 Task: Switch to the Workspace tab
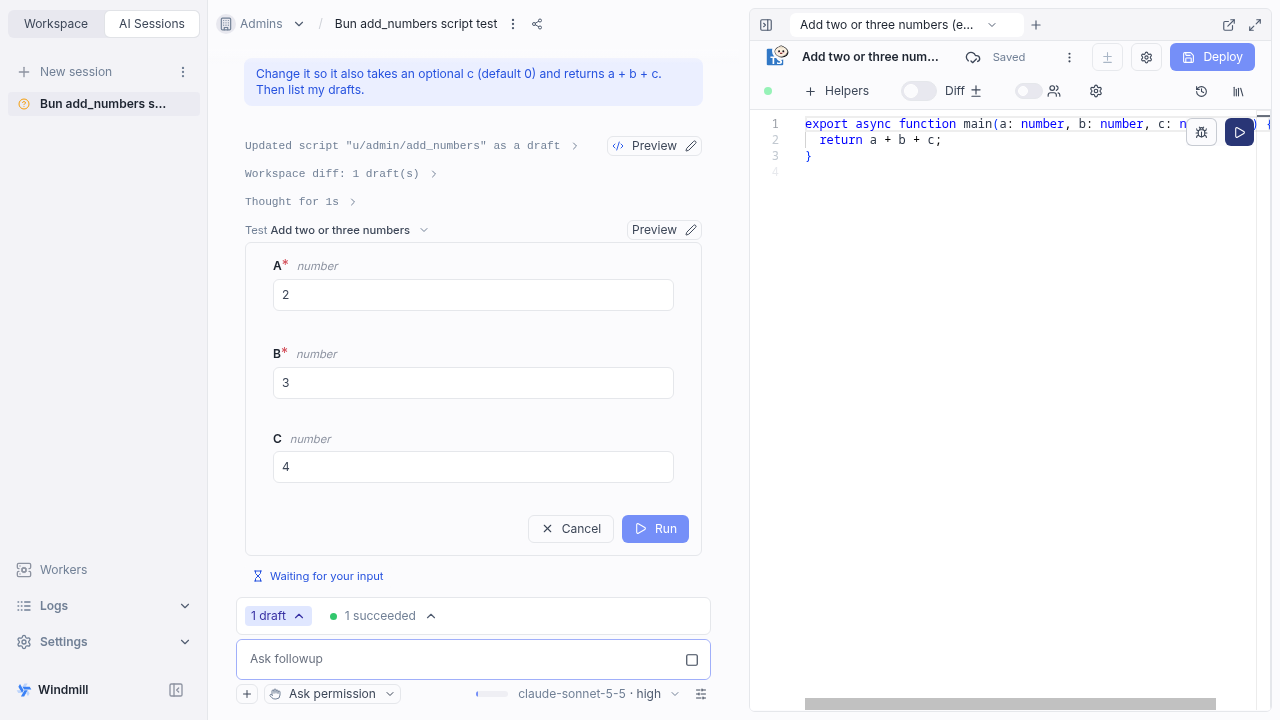pyautogui.click(x=56, y=24)
